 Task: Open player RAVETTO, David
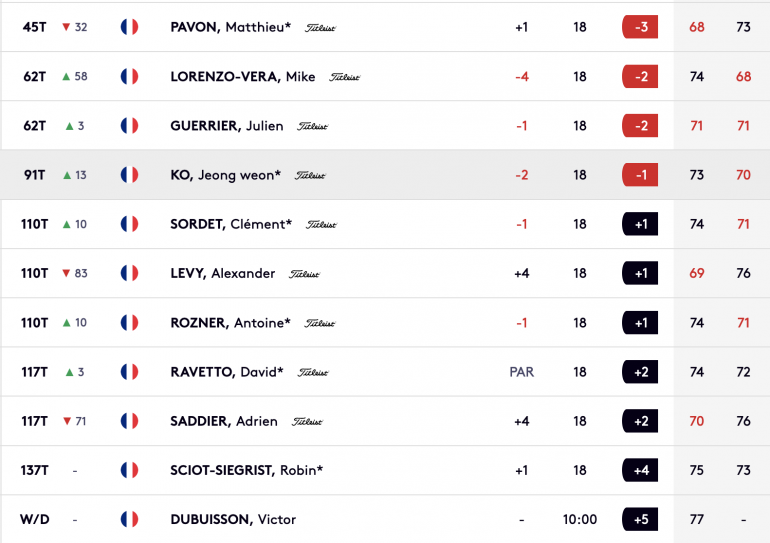click(227, 372)
